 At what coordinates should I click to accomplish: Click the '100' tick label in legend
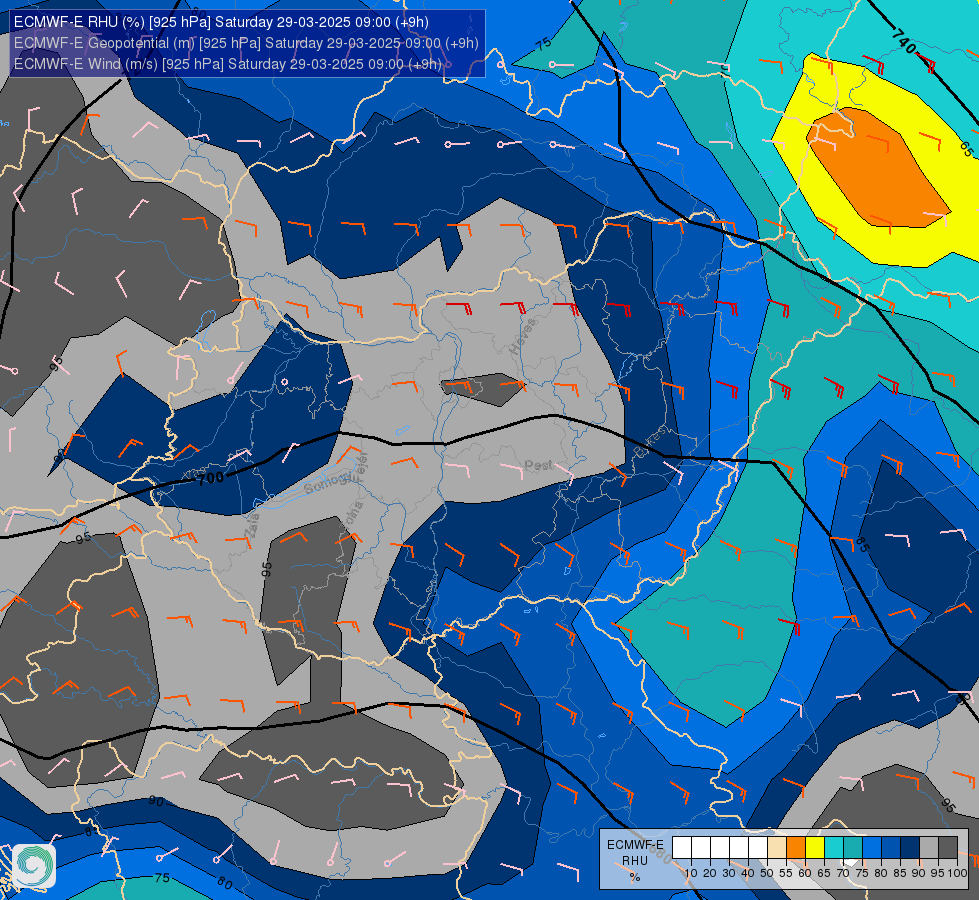click(957, 873)
